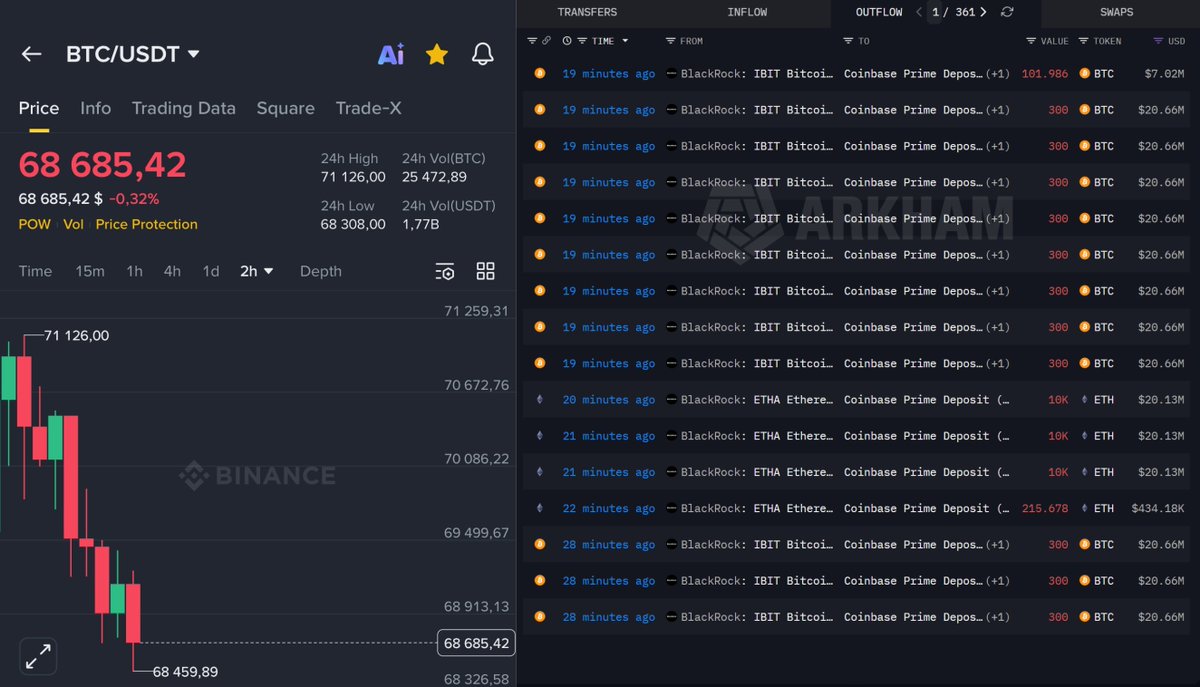Select the Arkham OUTFLOW tab

879,12
